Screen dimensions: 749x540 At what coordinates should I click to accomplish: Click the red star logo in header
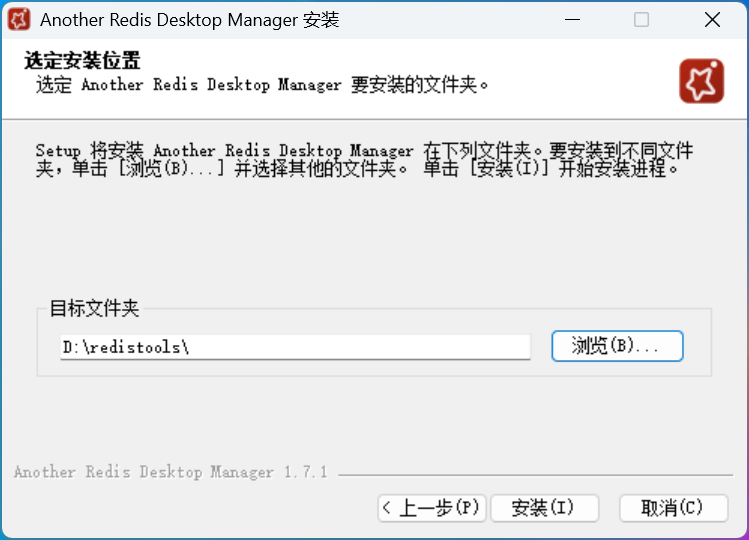701,81
